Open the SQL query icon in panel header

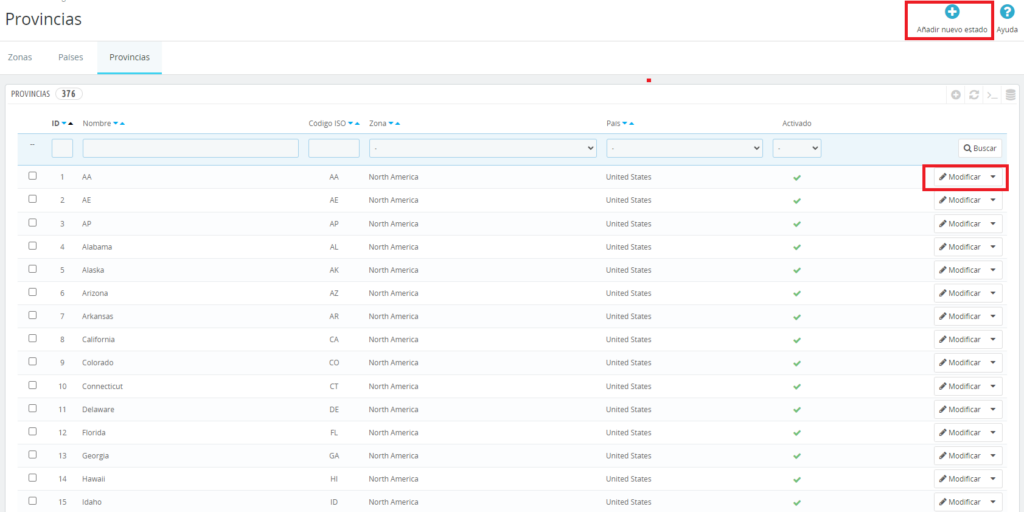pyautogui.click(x=992, y=95)
